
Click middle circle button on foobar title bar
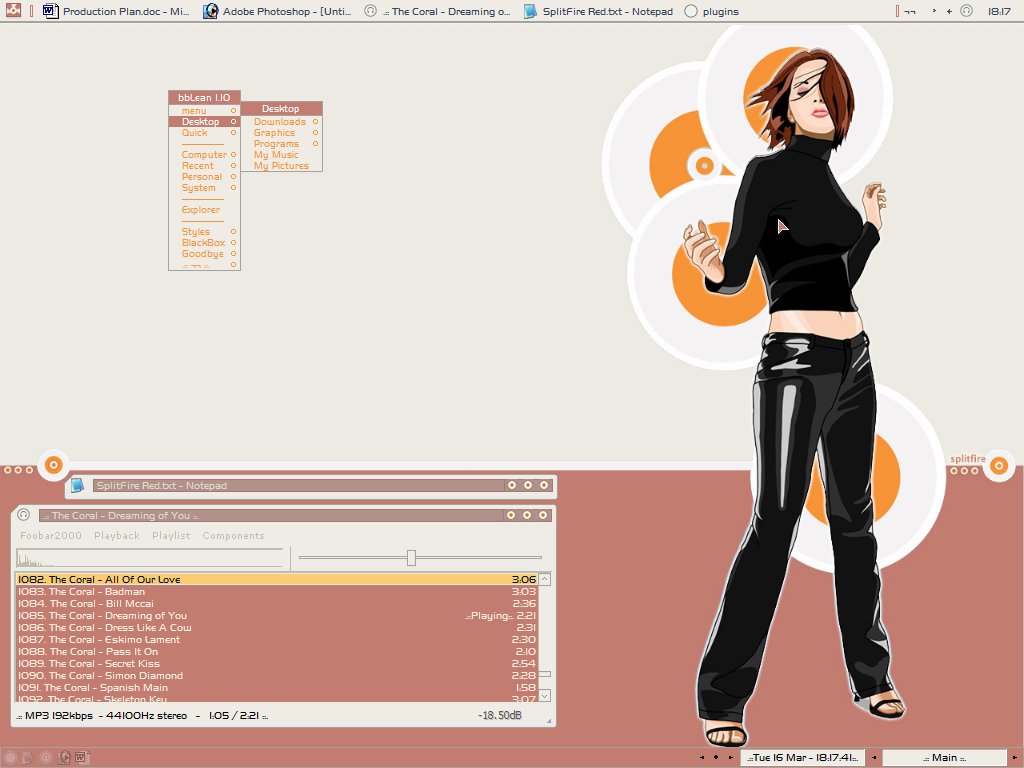click(x=527, y=515)
